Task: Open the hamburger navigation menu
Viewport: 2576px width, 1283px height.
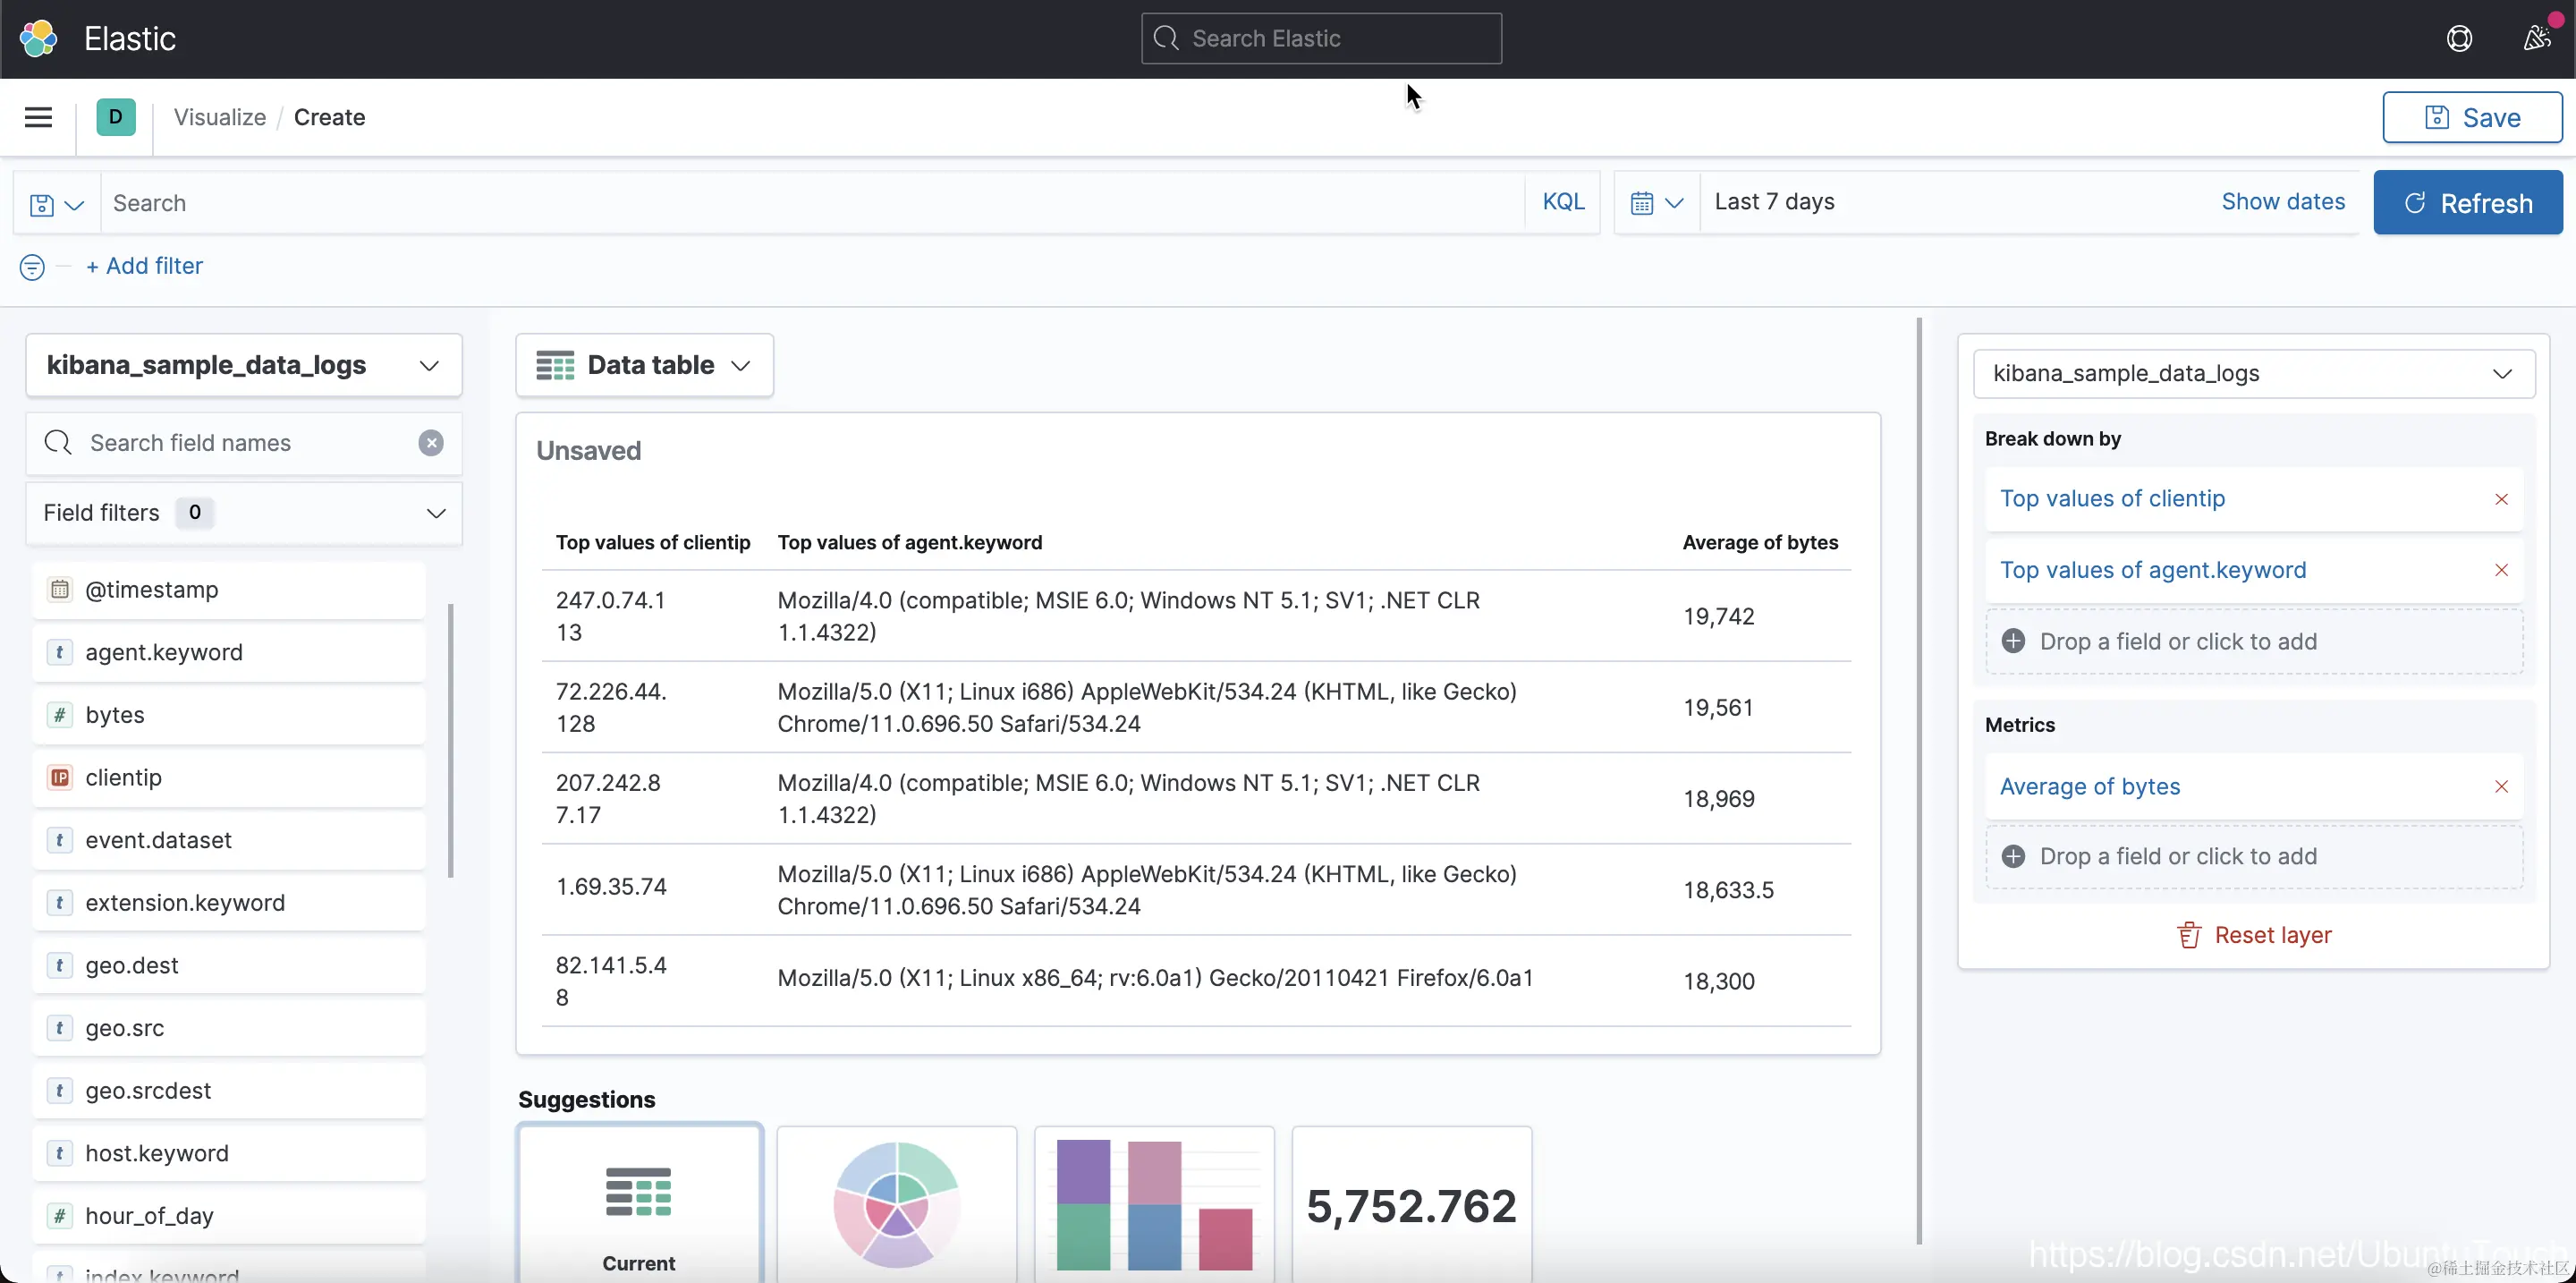Action: (38, 117)
